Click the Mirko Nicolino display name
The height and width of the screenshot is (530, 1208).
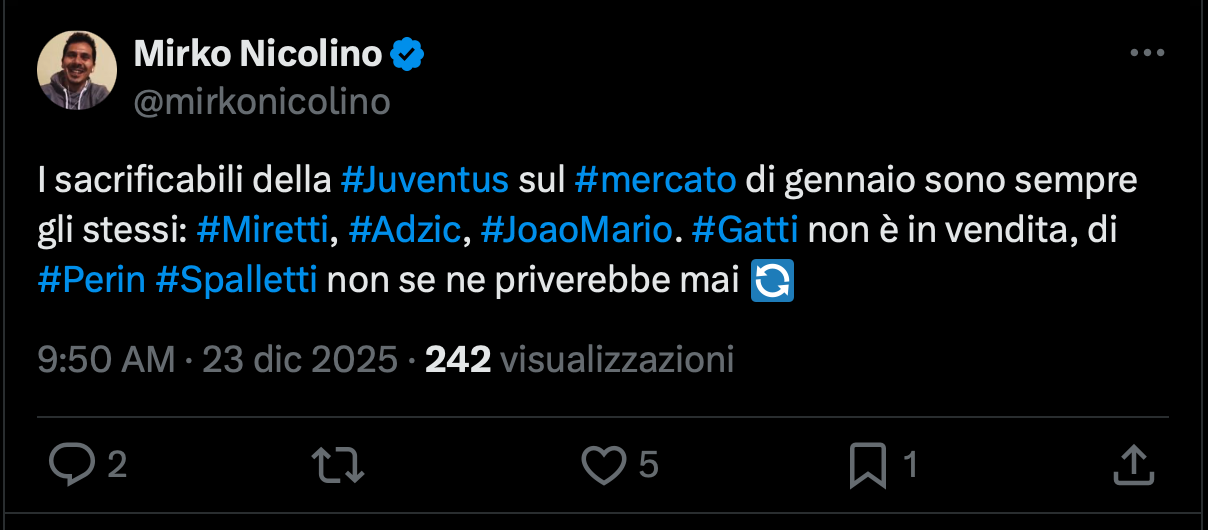258,55
